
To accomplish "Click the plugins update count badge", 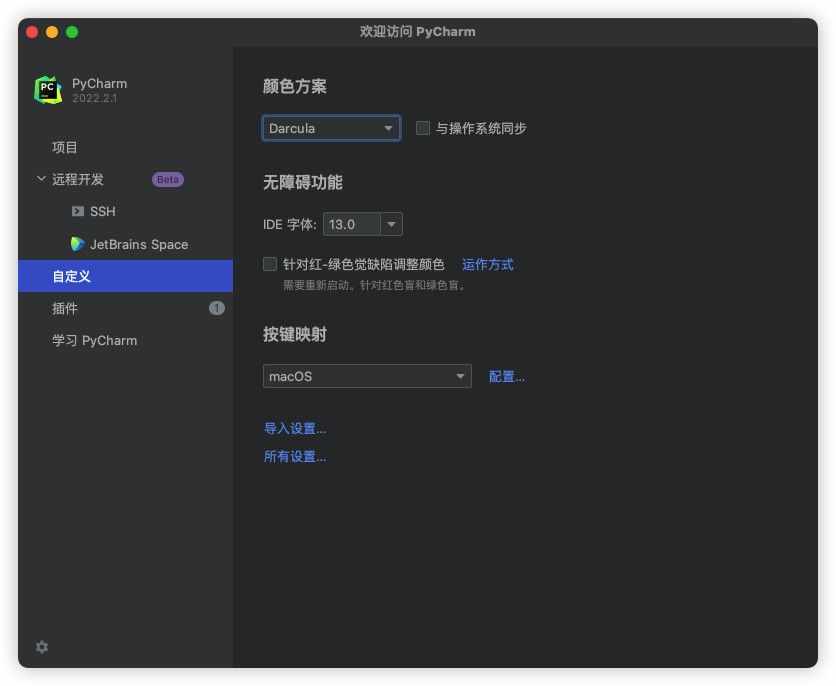I will click(x=216, y=308).
